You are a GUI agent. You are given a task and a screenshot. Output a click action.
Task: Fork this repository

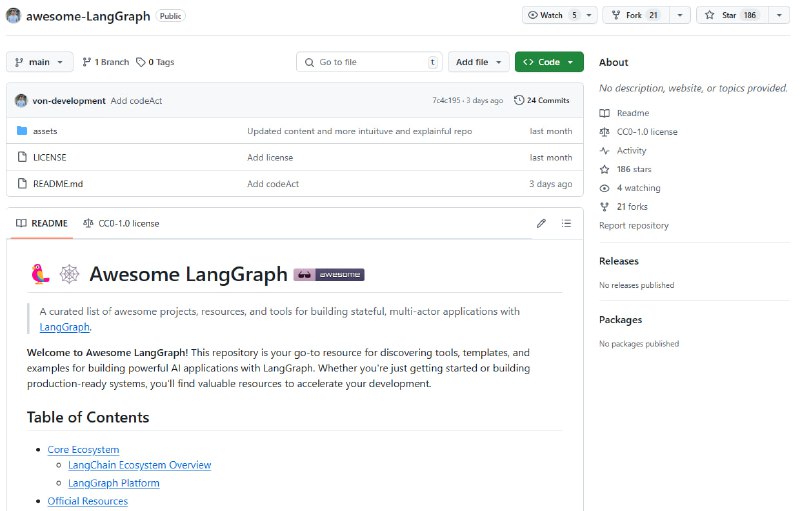[636, 15]
